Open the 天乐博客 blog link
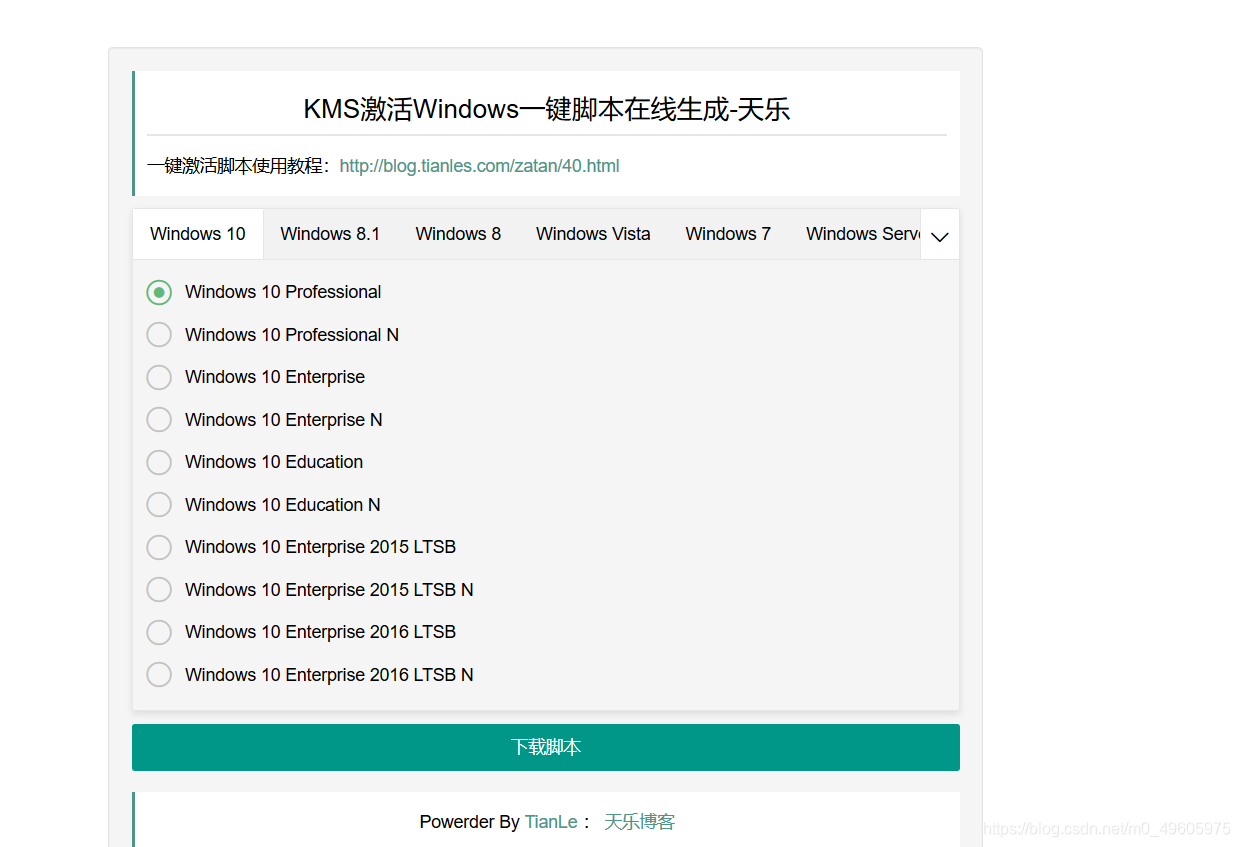 [640, 822]
